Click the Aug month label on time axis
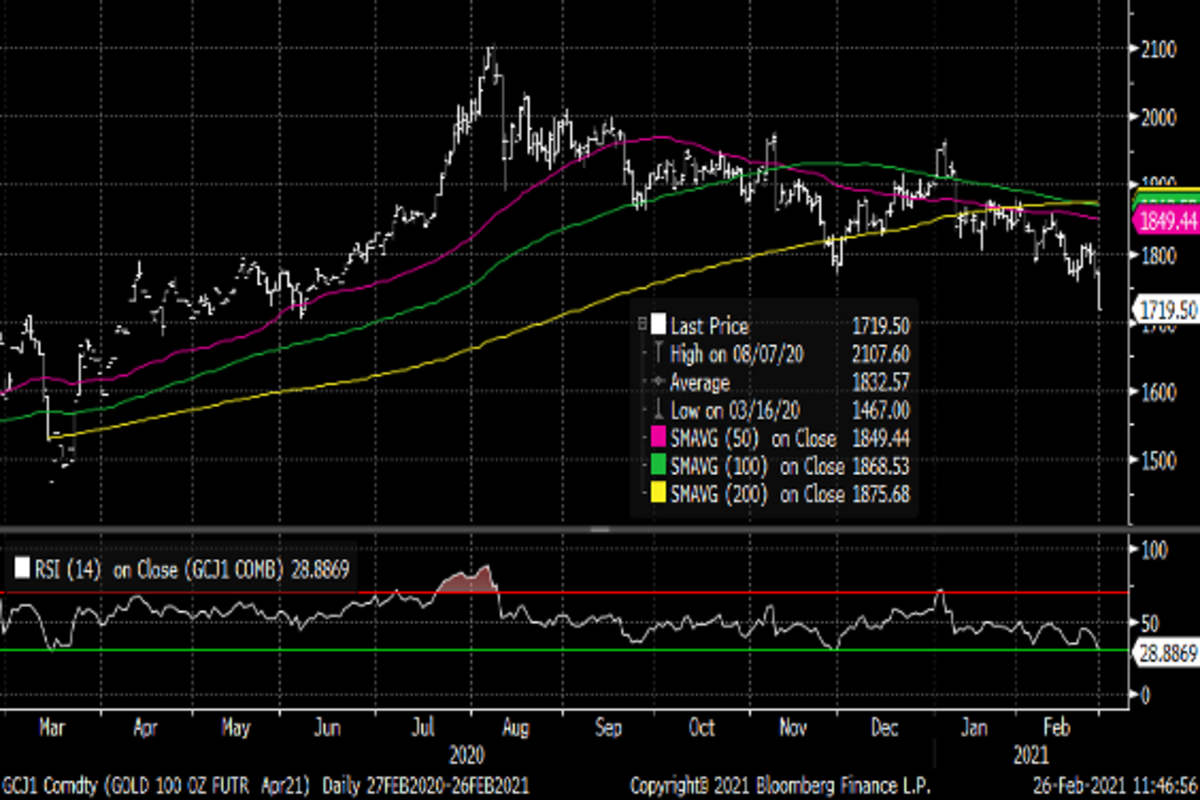Image resolution: width=1200 pixels, height=800 pixels. (x=518, y=728)
